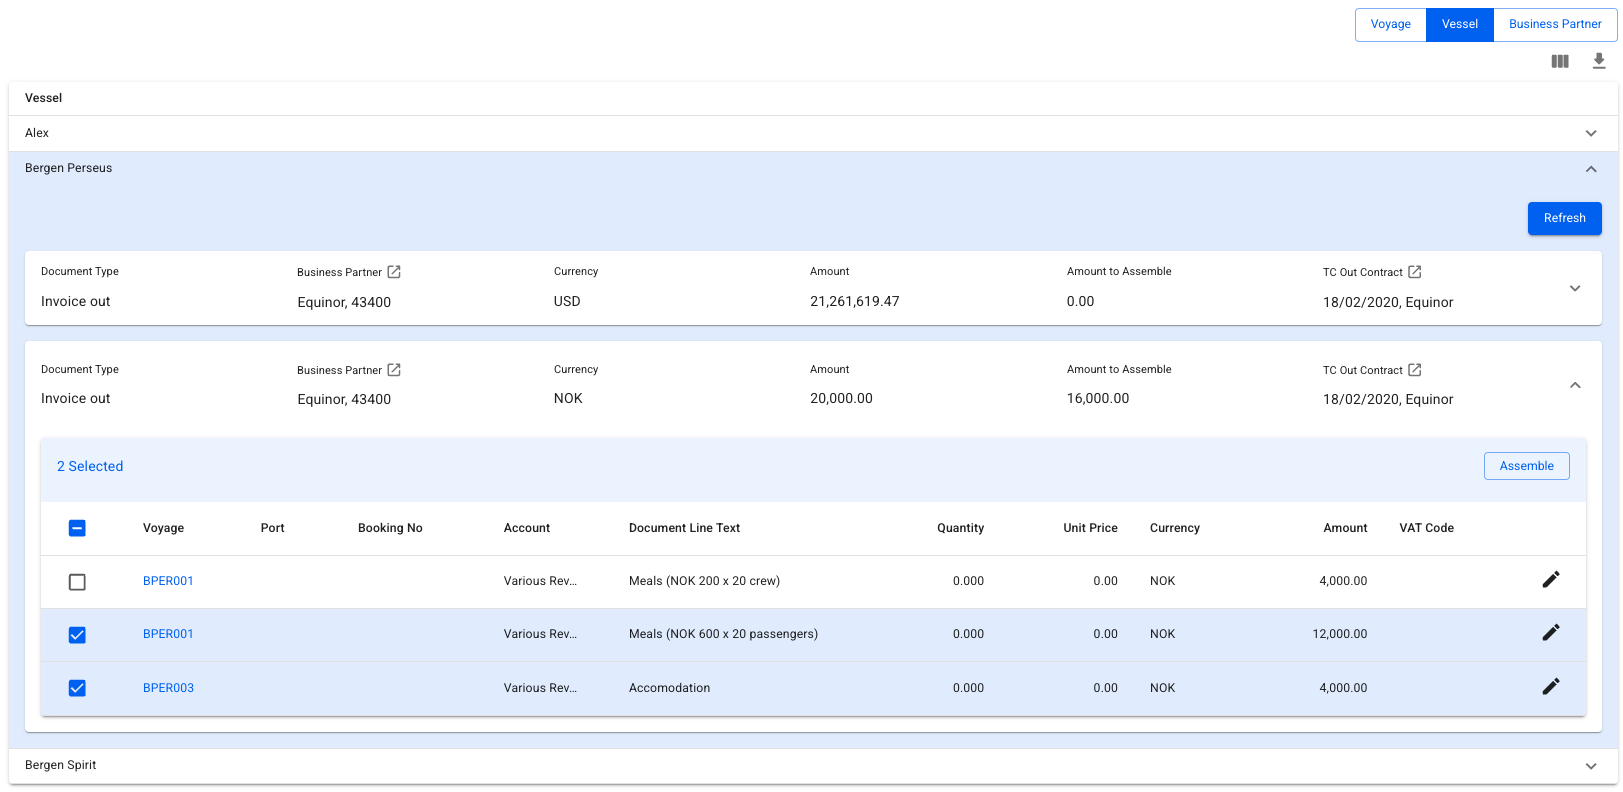This screenshot has height=792, width=1623.
Task: Click the column view icon
Action: point(1559,61)
